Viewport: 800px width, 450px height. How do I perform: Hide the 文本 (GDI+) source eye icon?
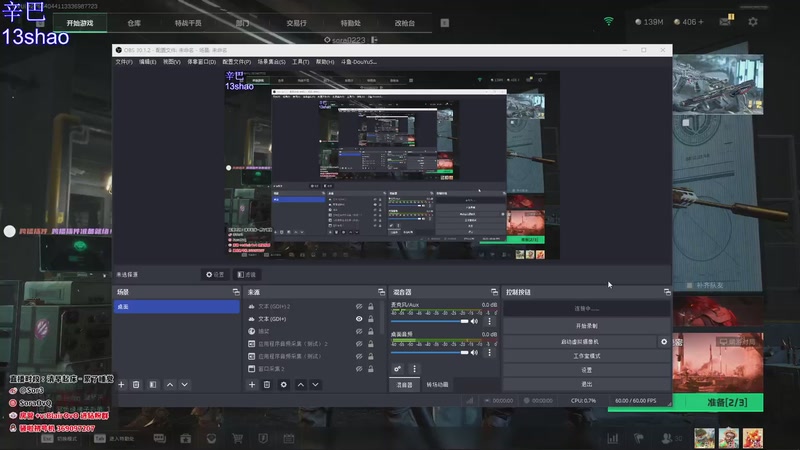coord(359,319)
